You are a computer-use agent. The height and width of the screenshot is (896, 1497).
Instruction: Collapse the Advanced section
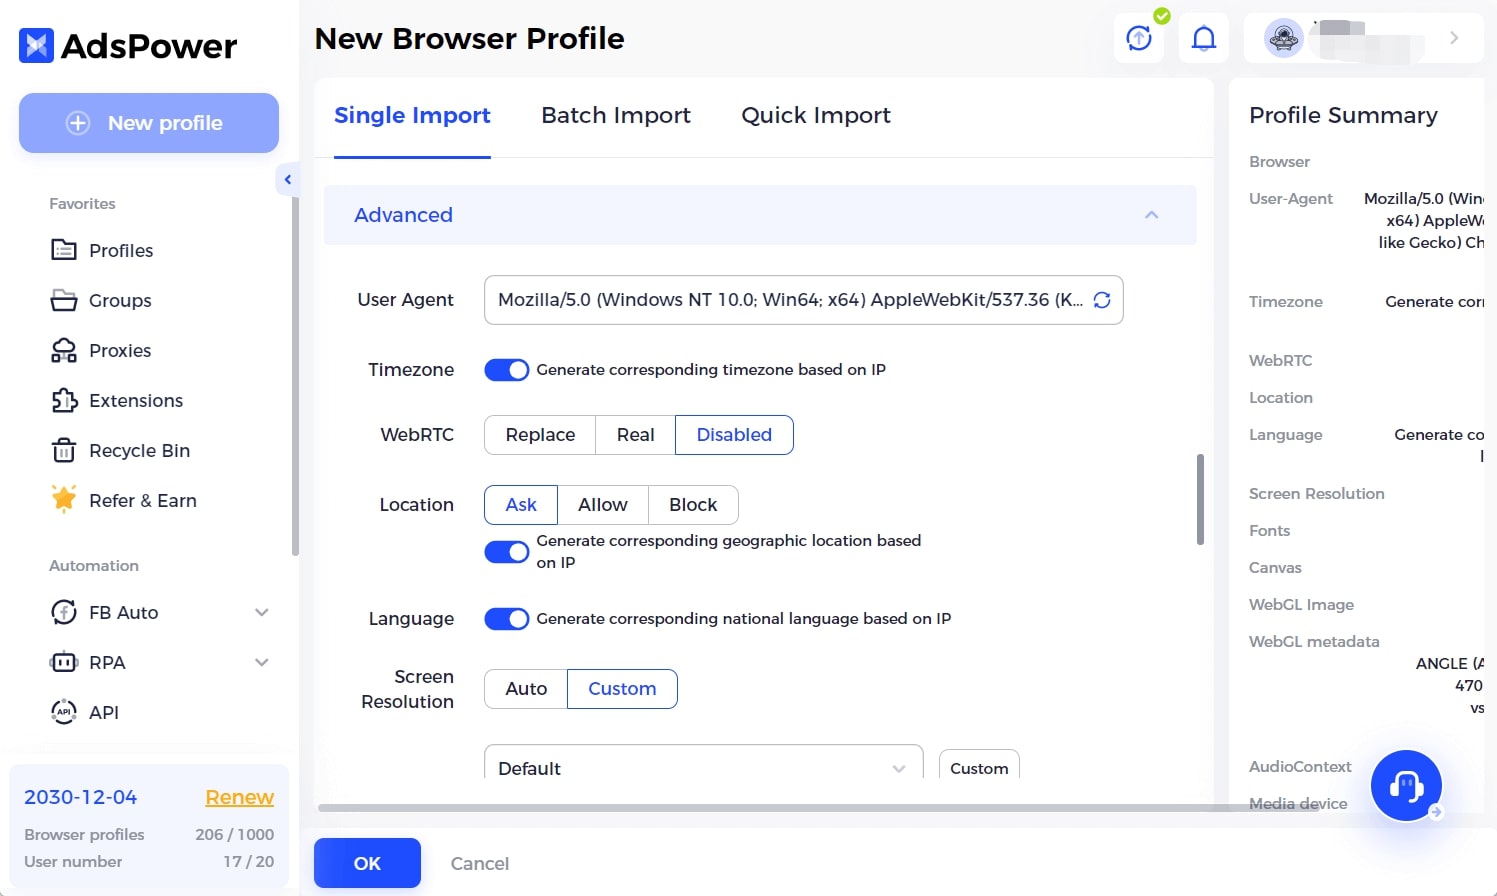pos(1151,215)
